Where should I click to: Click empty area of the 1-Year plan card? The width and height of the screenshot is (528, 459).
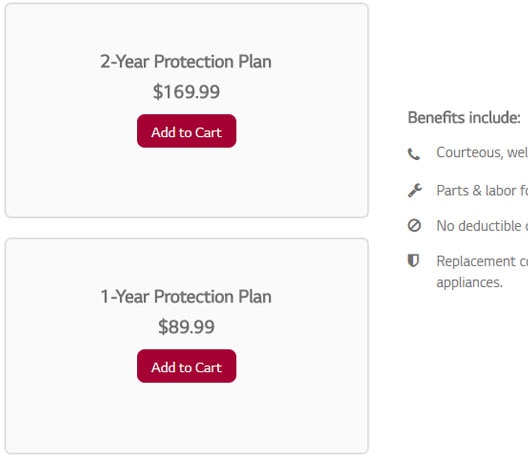tap(186, 419)
